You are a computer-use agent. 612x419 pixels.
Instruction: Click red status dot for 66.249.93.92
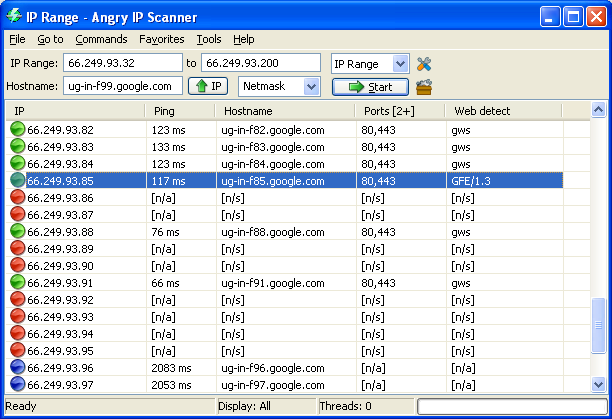[x=17, y=299]
